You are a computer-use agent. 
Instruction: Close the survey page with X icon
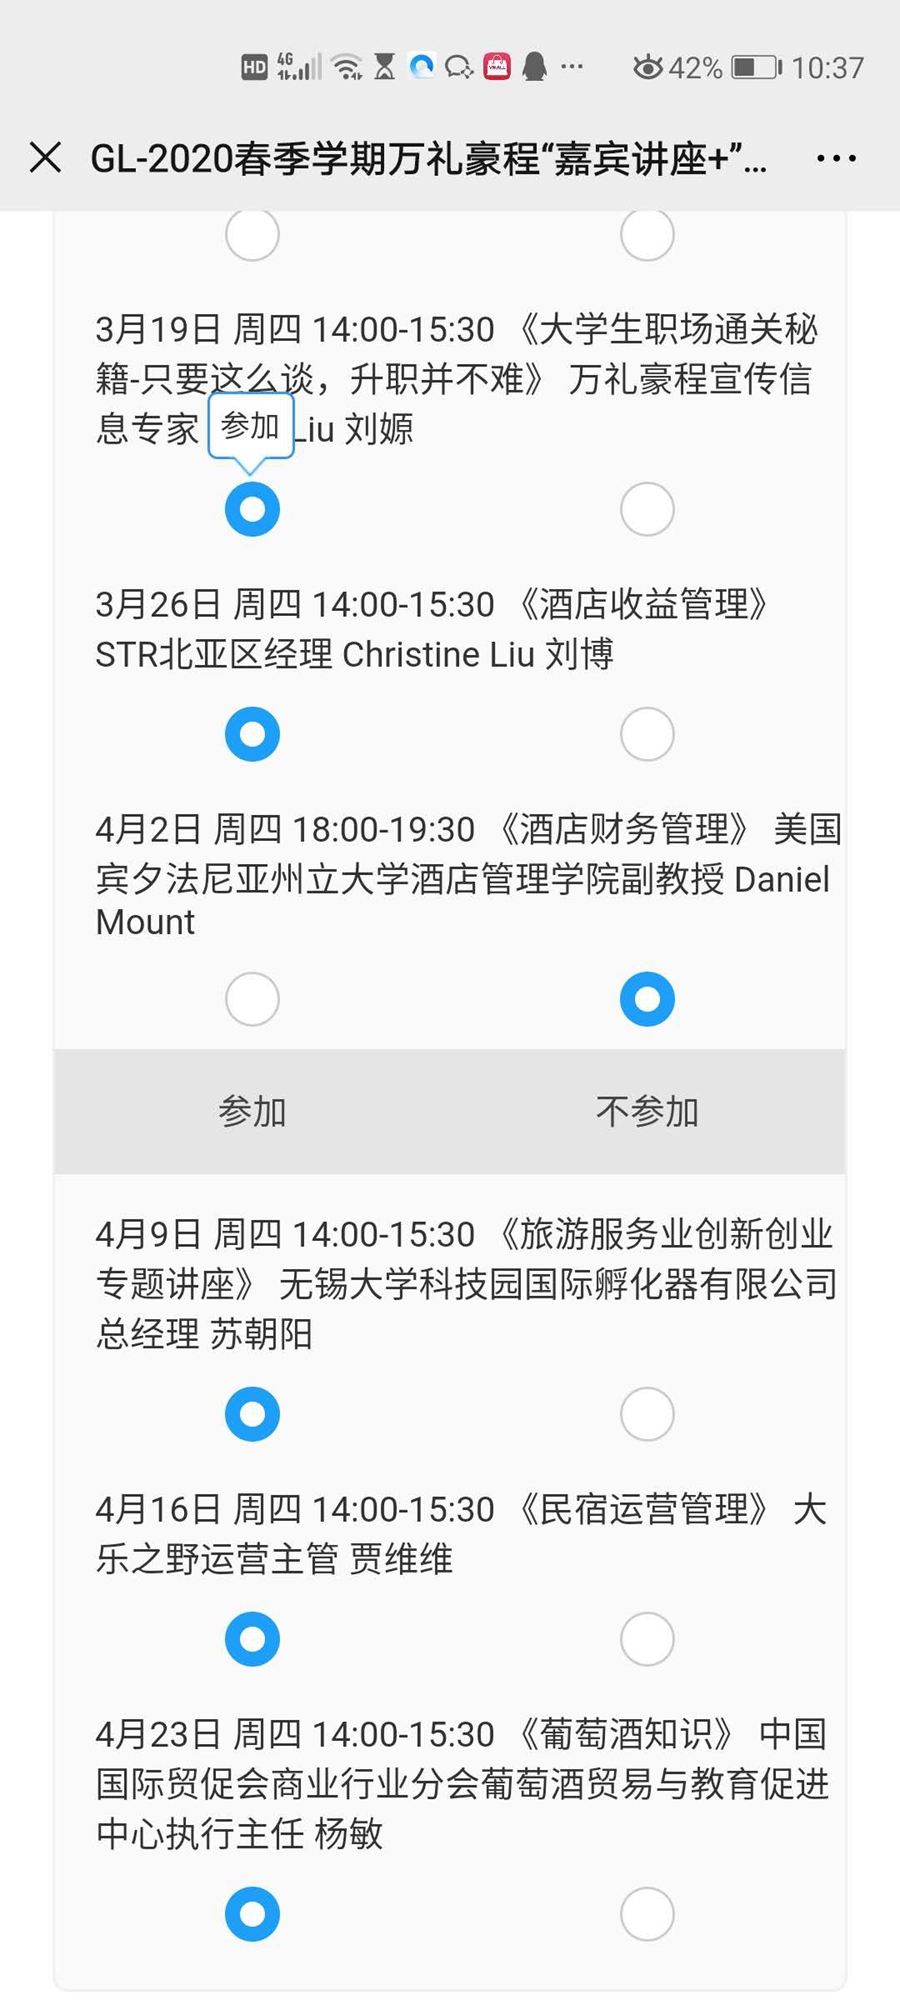coord(46,158)
